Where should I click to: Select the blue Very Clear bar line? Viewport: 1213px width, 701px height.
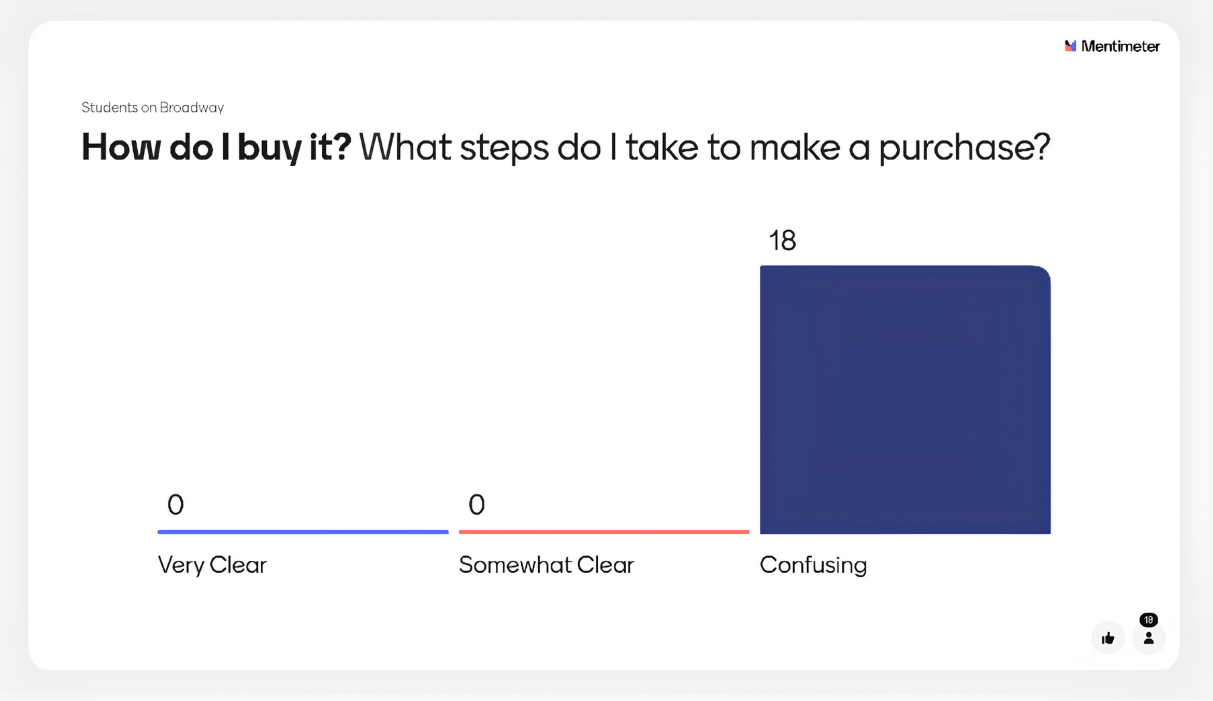(x=303, y=532)
